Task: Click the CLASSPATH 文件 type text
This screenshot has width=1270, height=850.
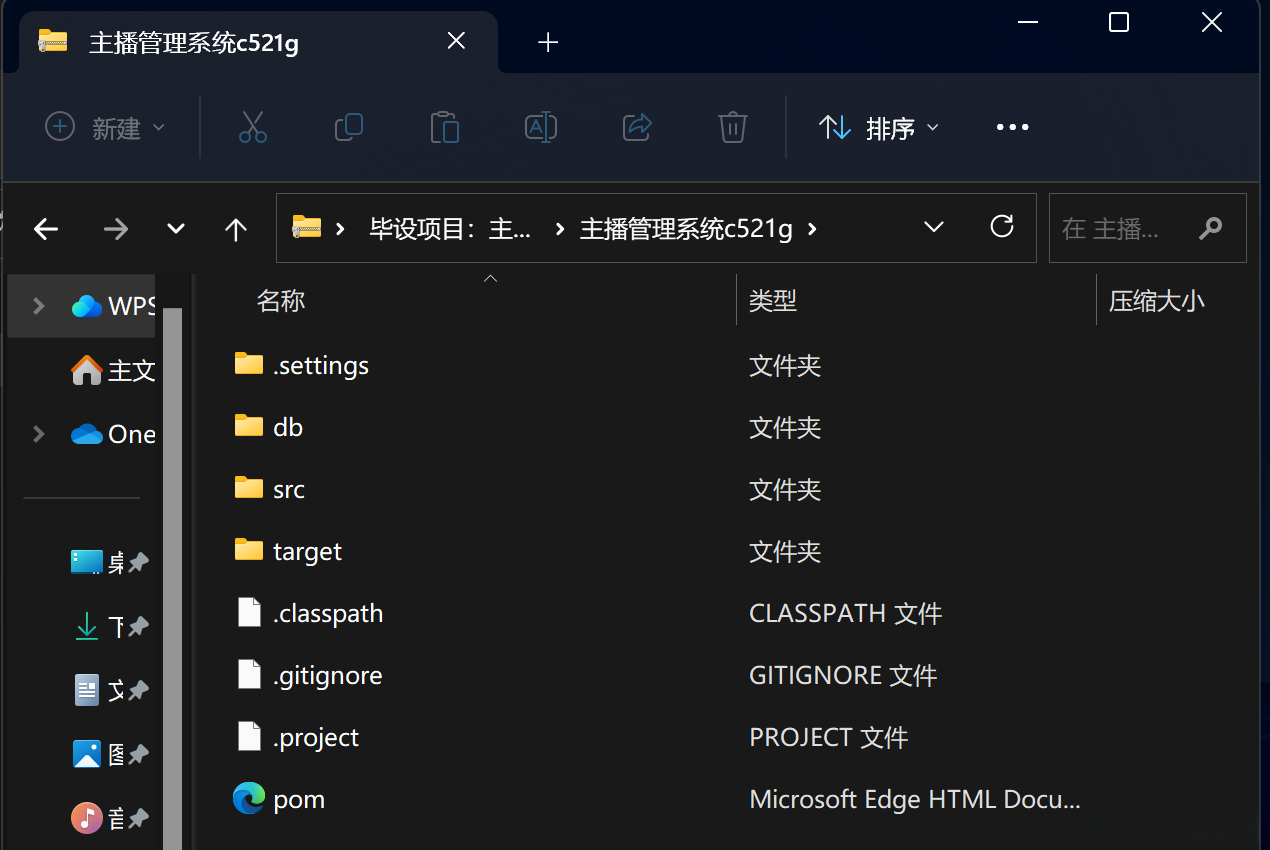Action: click(x=845, y=613)
